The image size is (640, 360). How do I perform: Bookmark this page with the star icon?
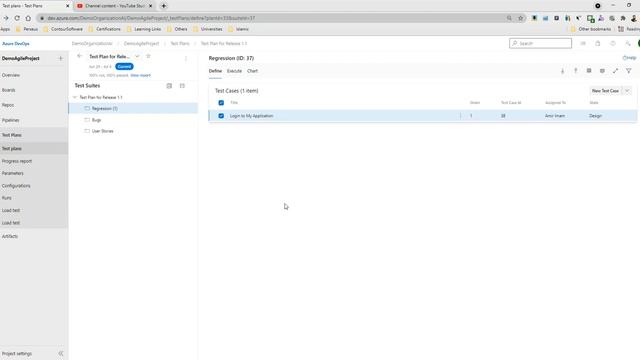pyautogui.click(x=520, y=18)
